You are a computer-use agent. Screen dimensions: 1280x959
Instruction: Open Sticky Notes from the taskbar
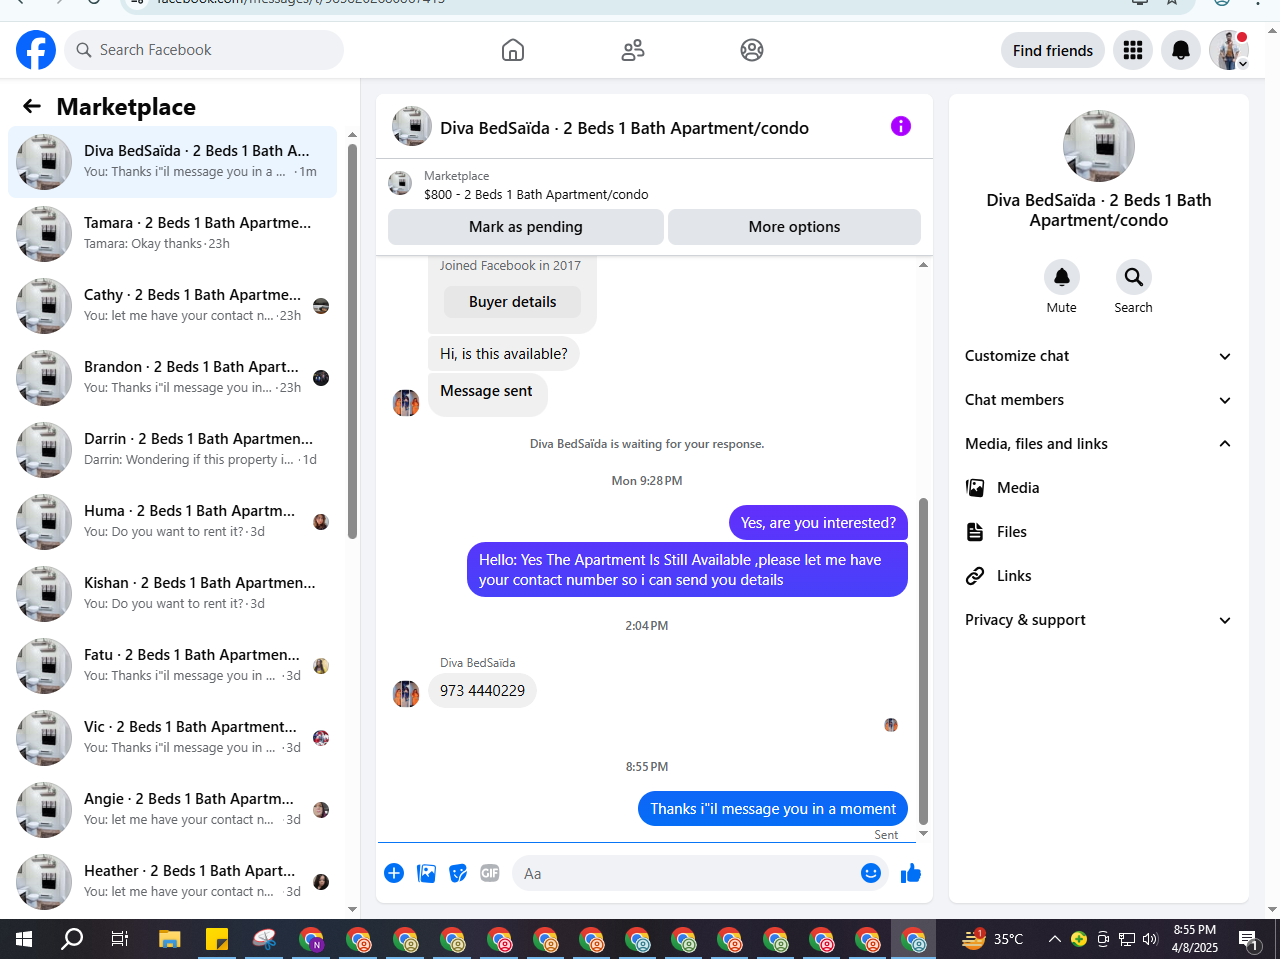pos(217,939)
